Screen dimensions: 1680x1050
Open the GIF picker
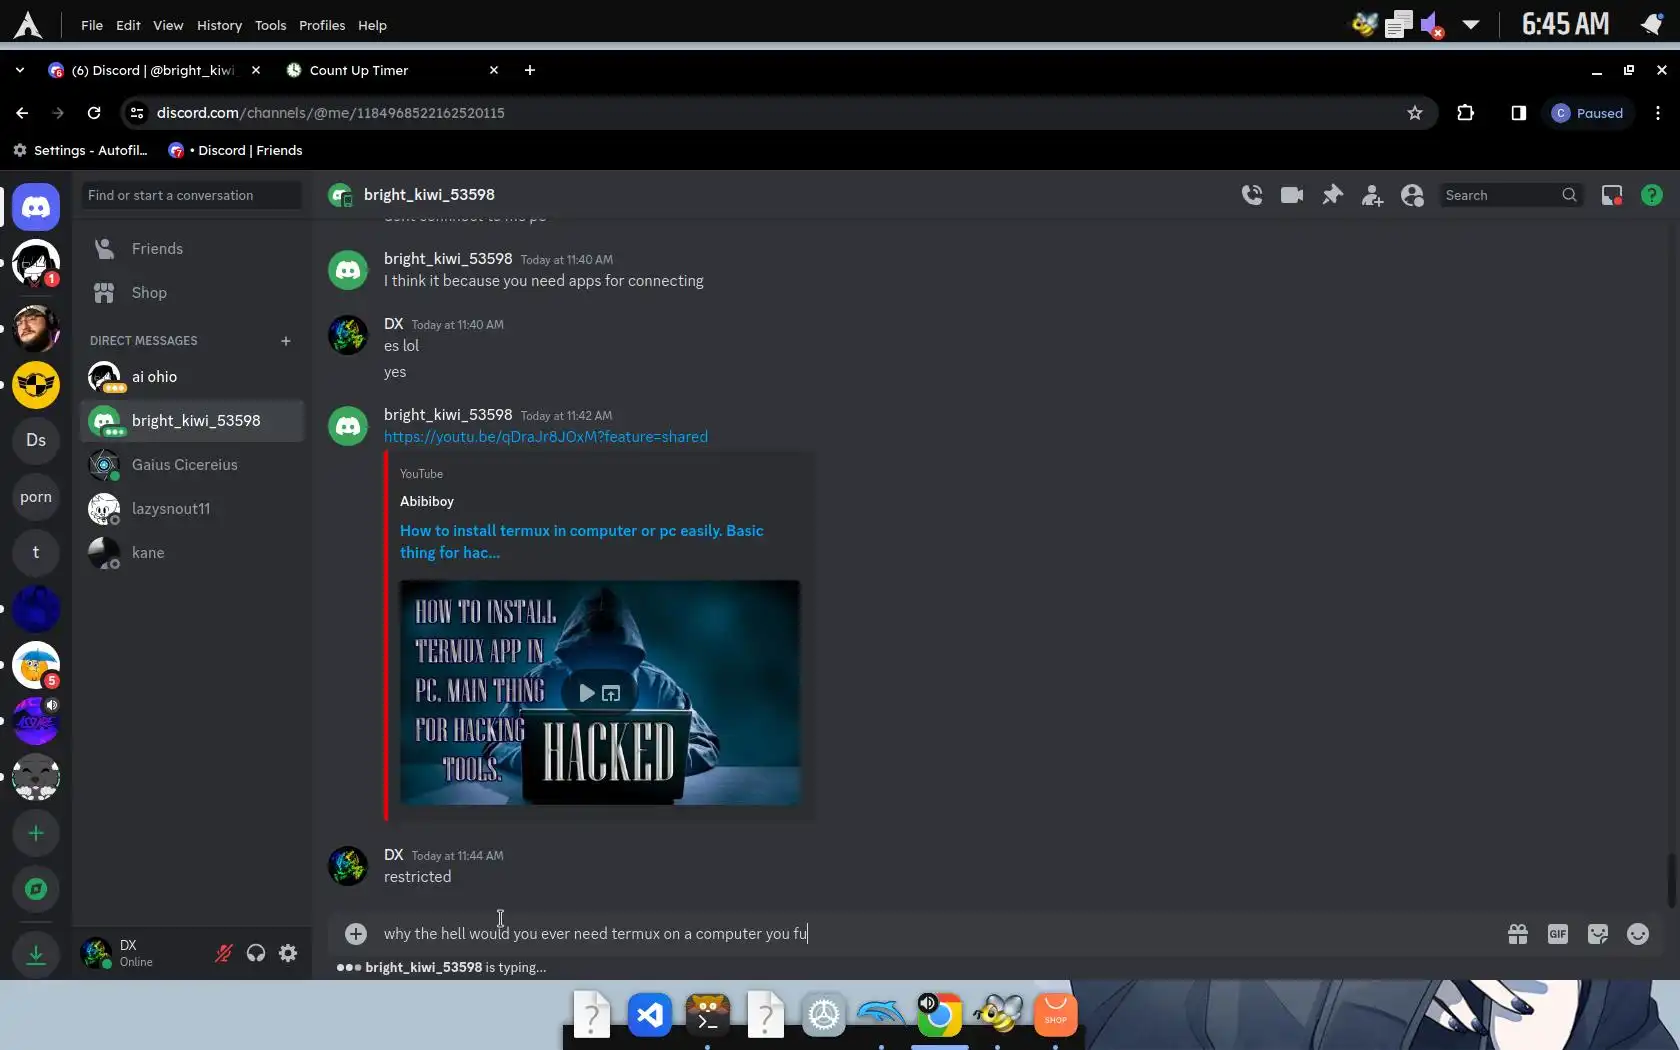pyautogui.click(x=1558, y=934)
